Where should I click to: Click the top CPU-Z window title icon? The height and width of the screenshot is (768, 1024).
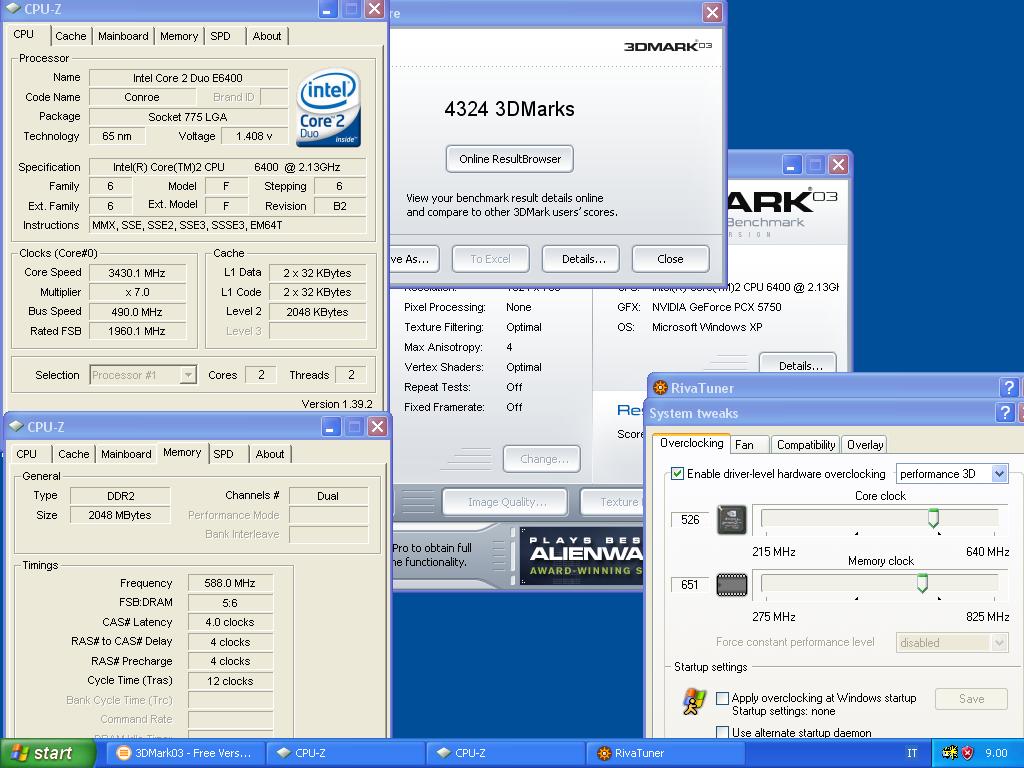point(13,8)
